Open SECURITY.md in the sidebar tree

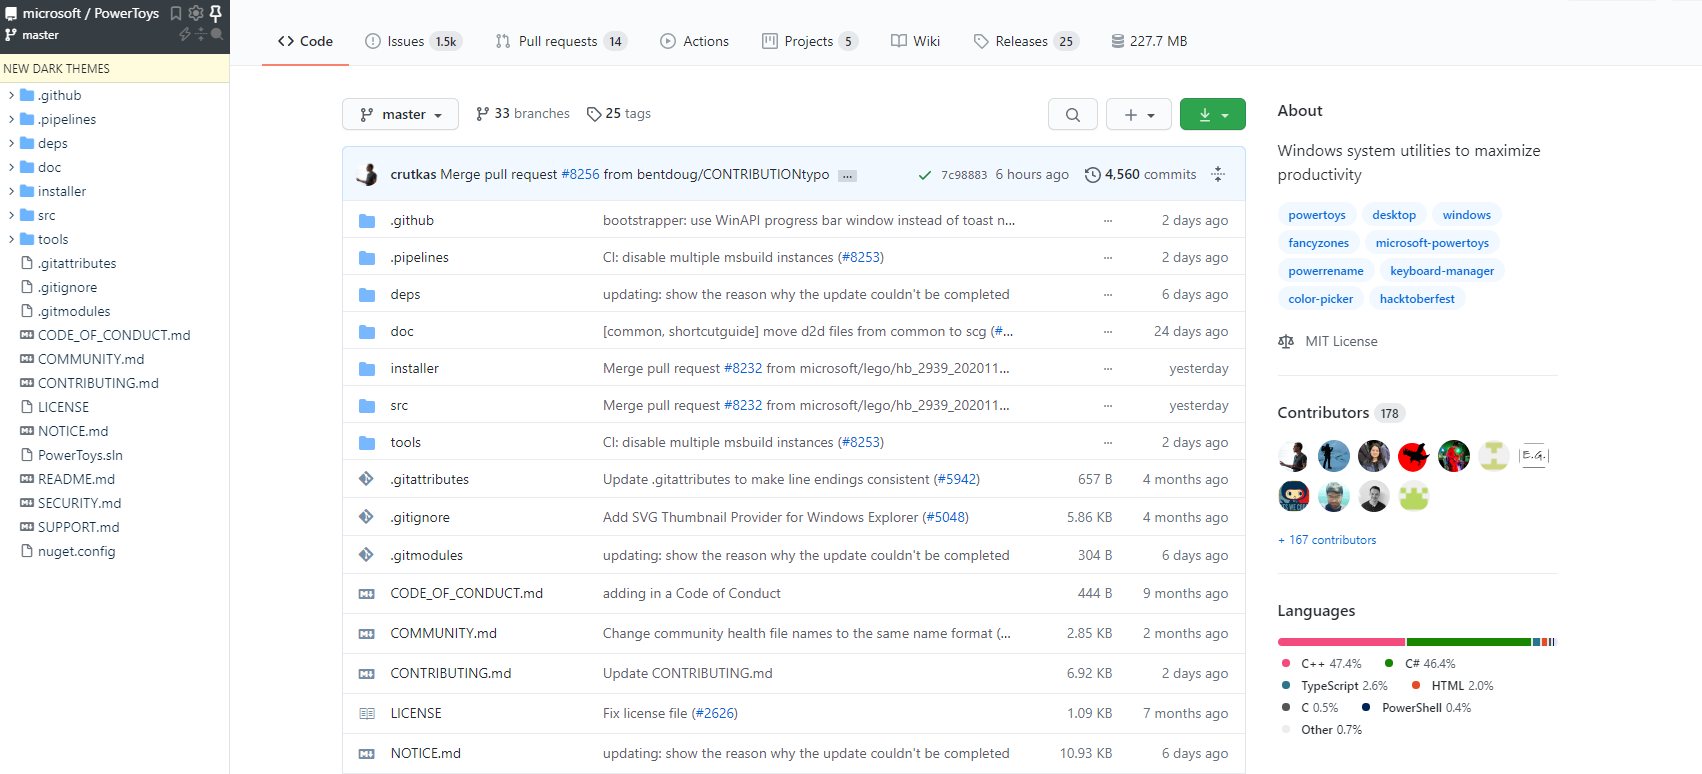[79, 503]
